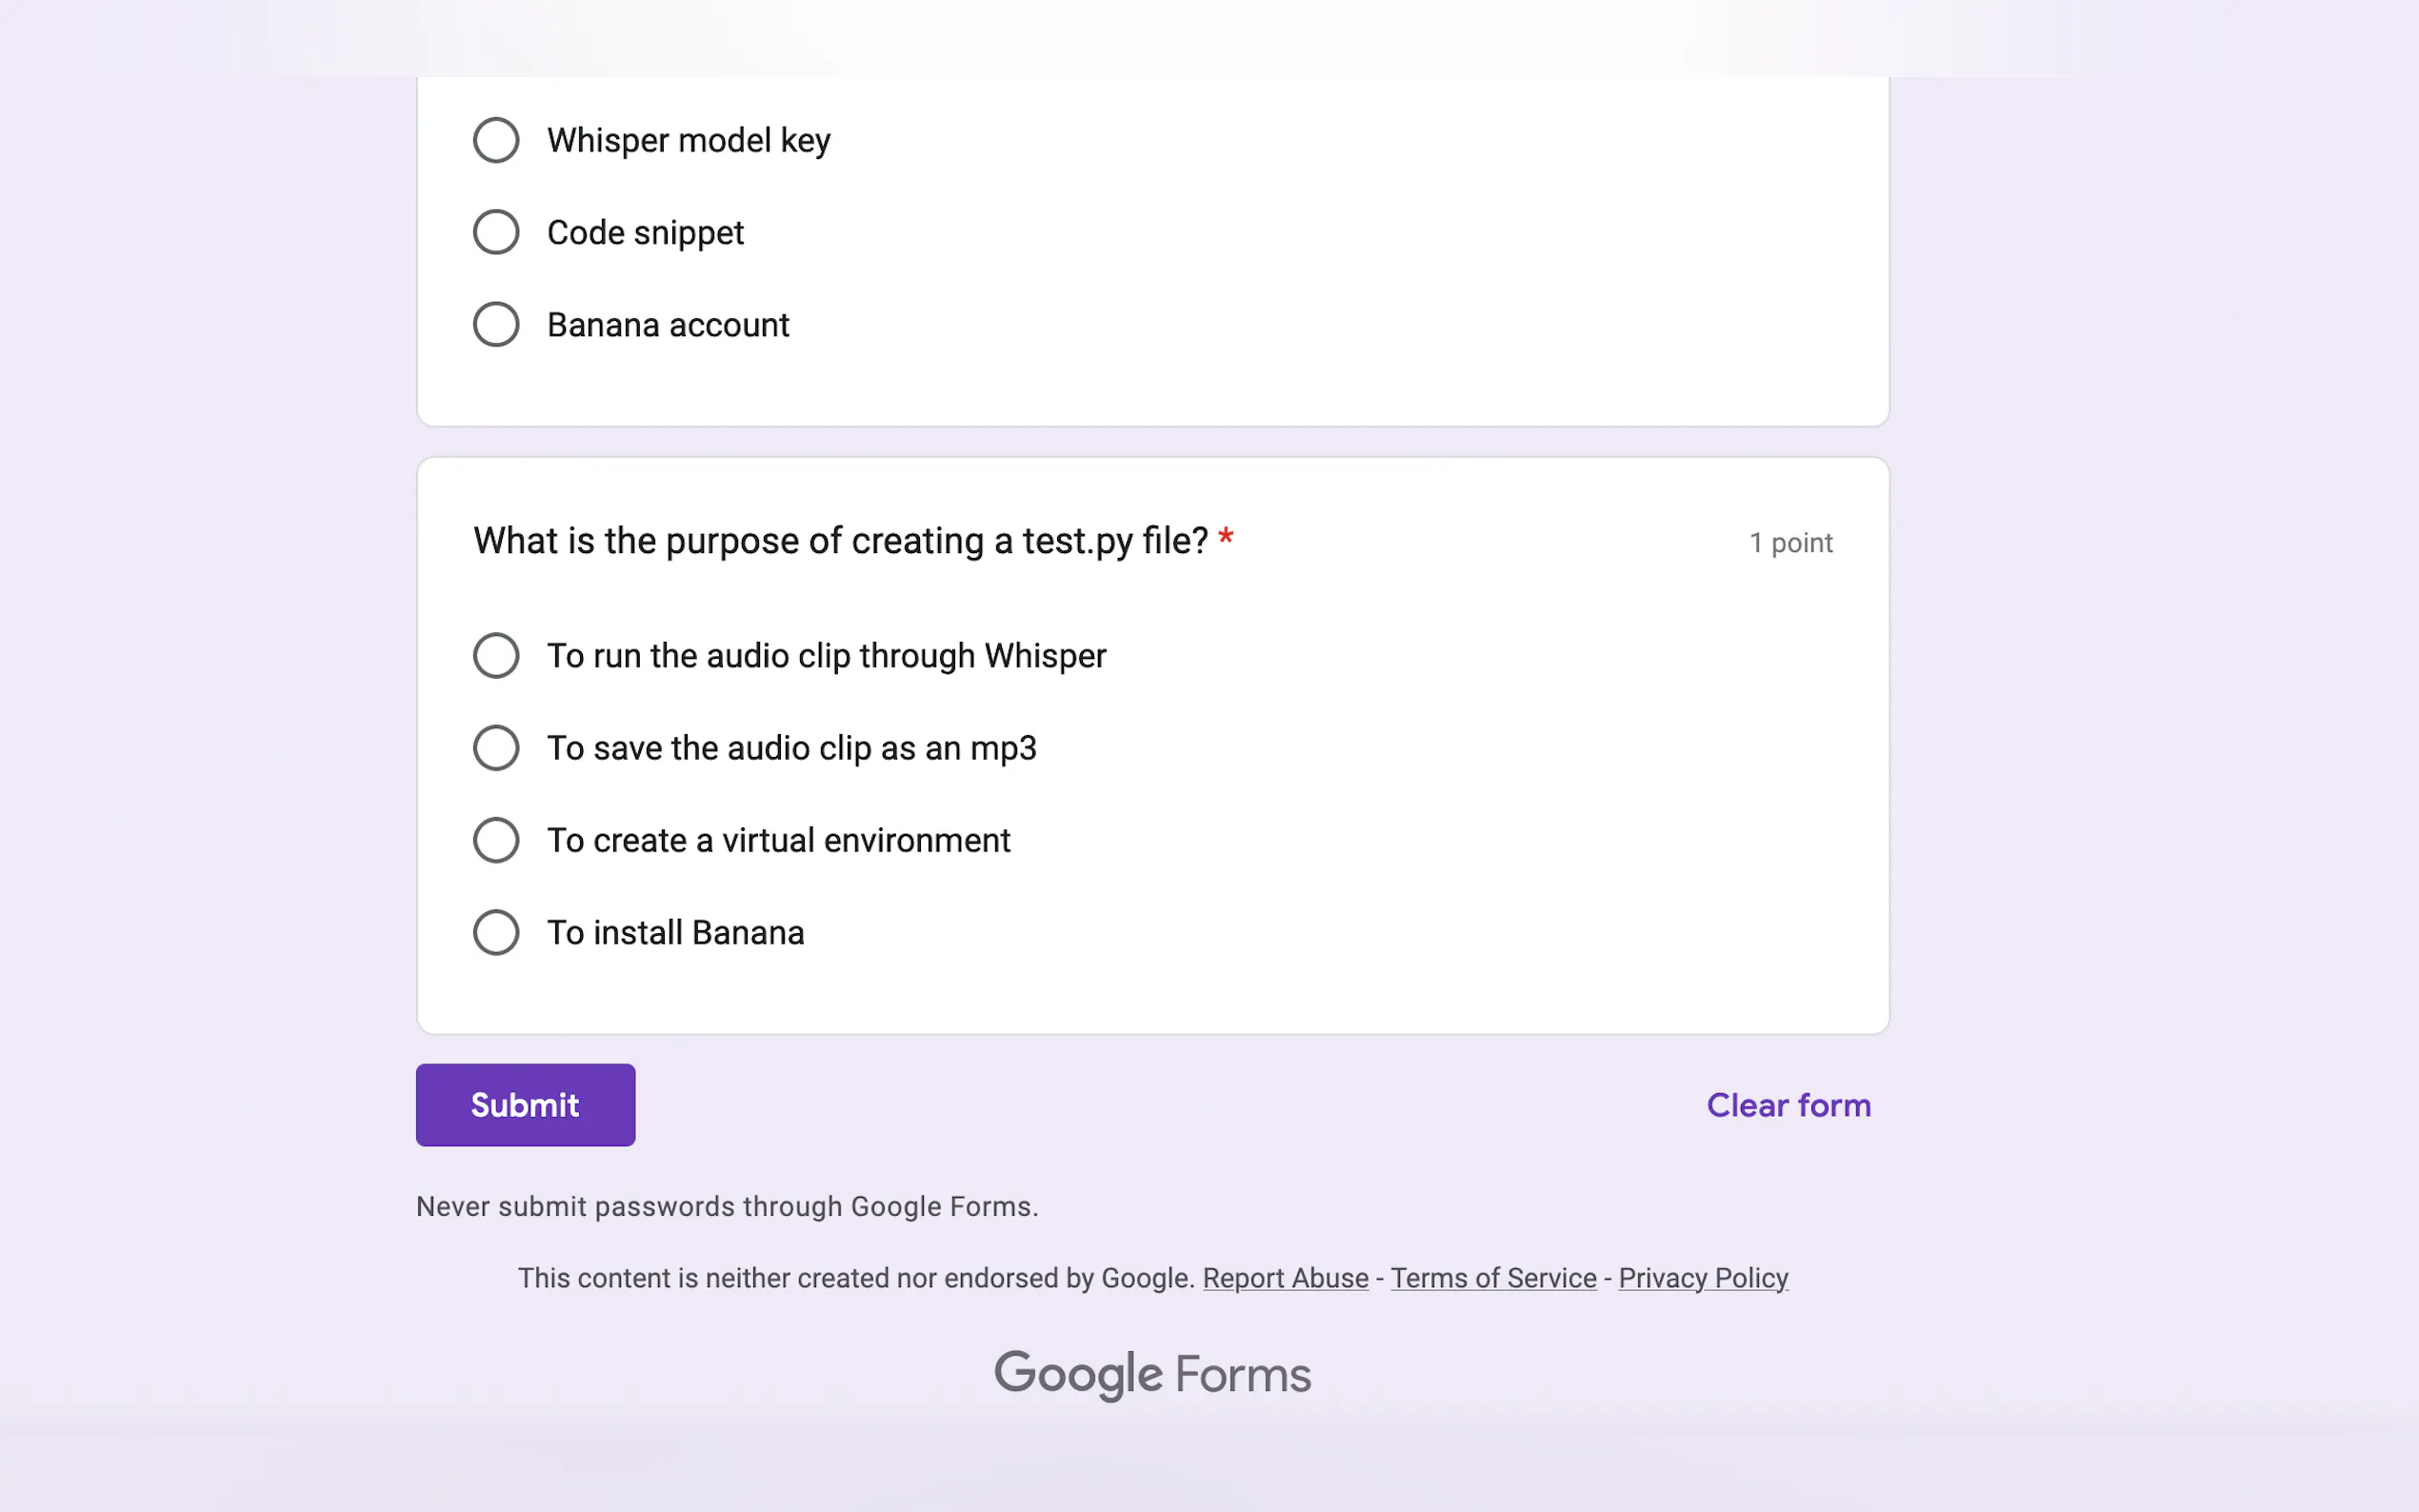Select the Whisper model key option
Viewport: 2419px width, 1512px height.
tap(496, 140)
